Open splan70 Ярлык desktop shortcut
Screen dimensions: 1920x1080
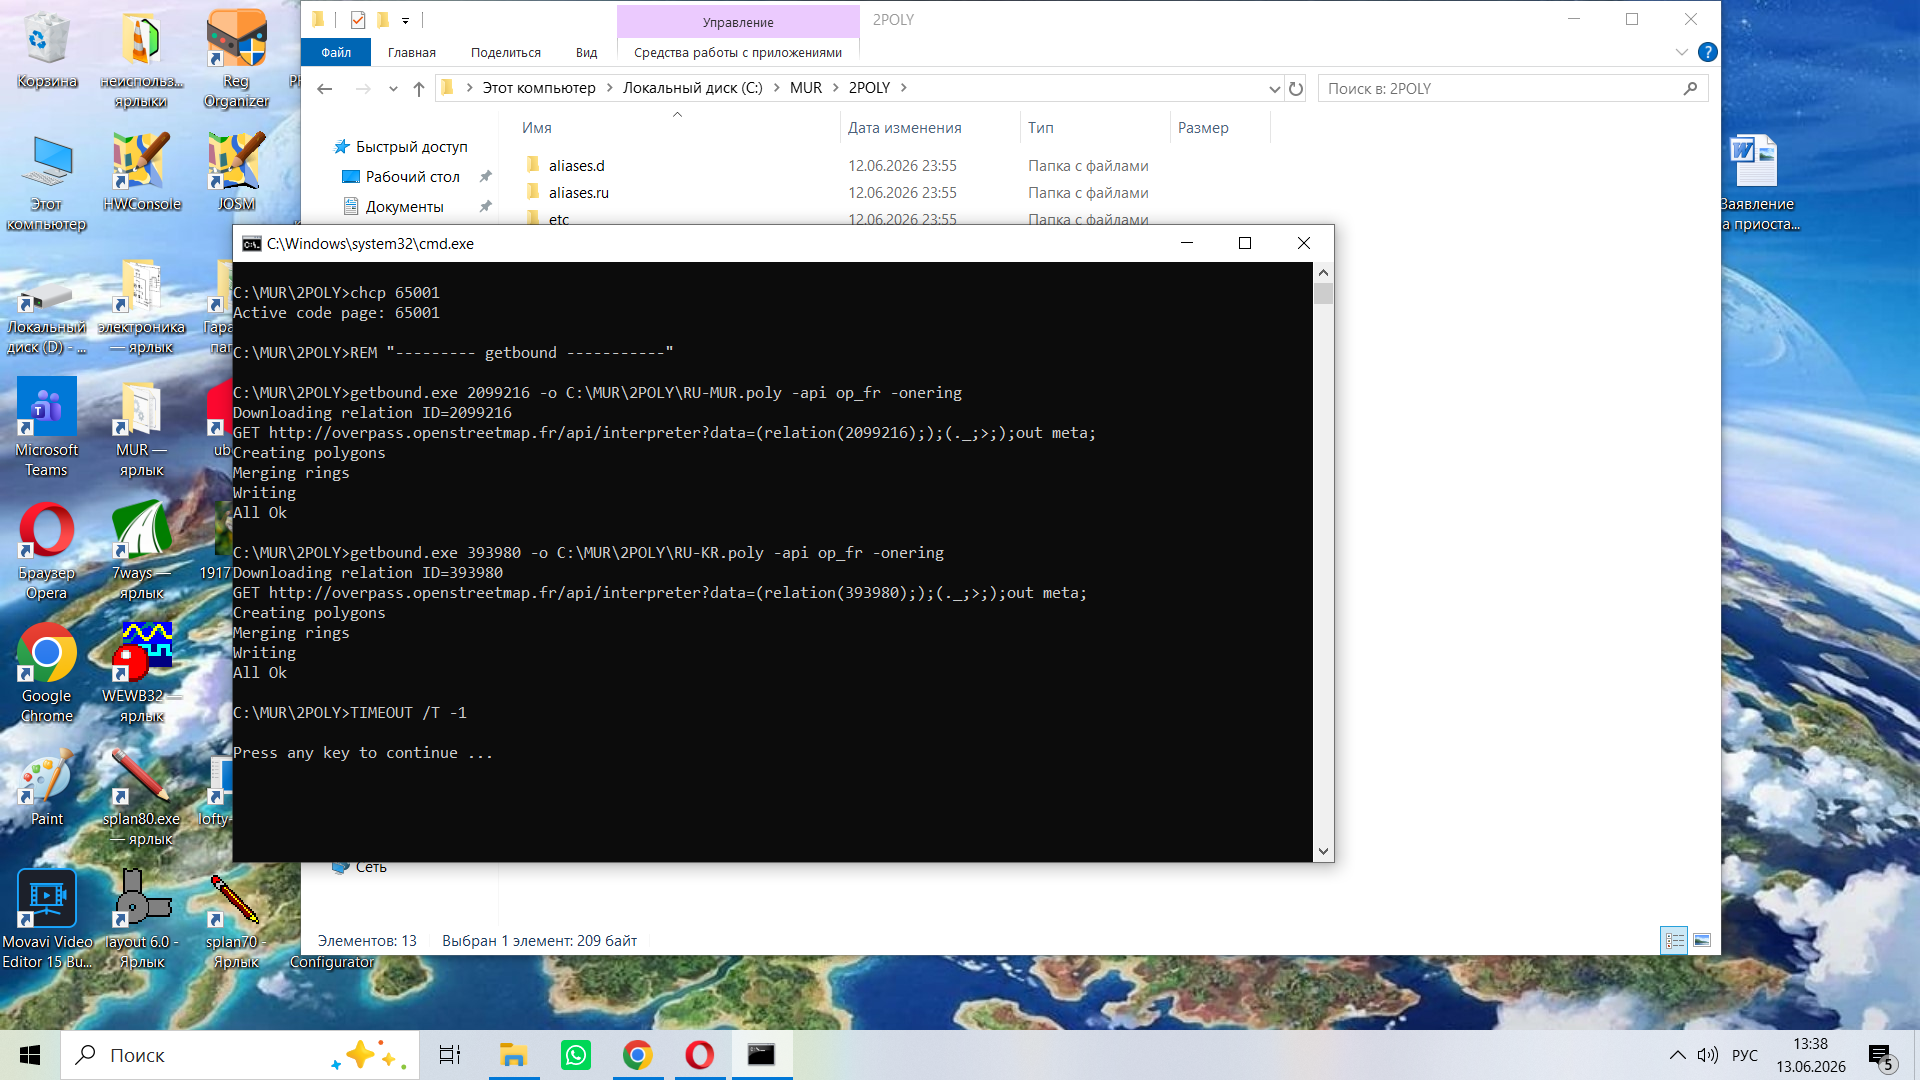click(236, 920)
